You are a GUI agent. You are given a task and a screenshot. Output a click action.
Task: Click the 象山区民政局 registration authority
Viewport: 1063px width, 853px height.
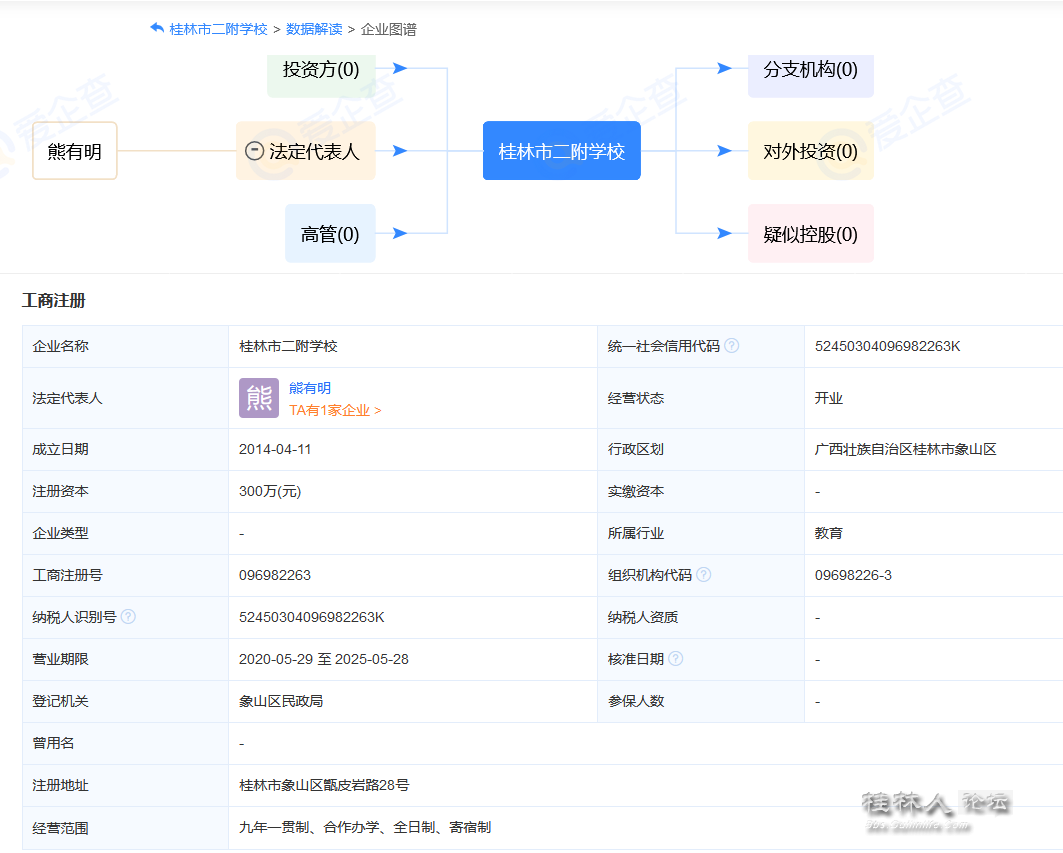pyautogui.click(x=281, y=701)
